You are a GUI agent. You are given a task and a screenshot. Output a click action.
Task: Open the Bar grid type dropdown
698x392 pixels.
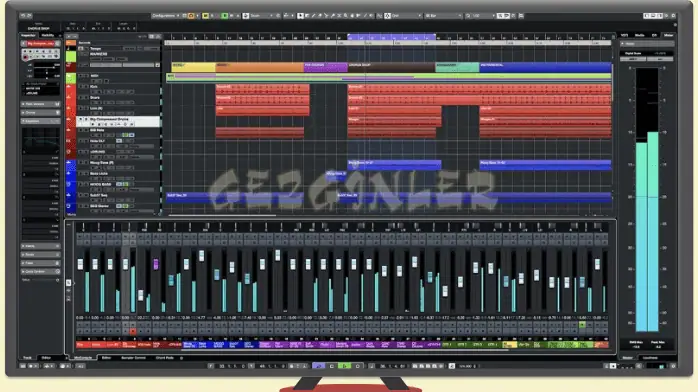(443, 16)
